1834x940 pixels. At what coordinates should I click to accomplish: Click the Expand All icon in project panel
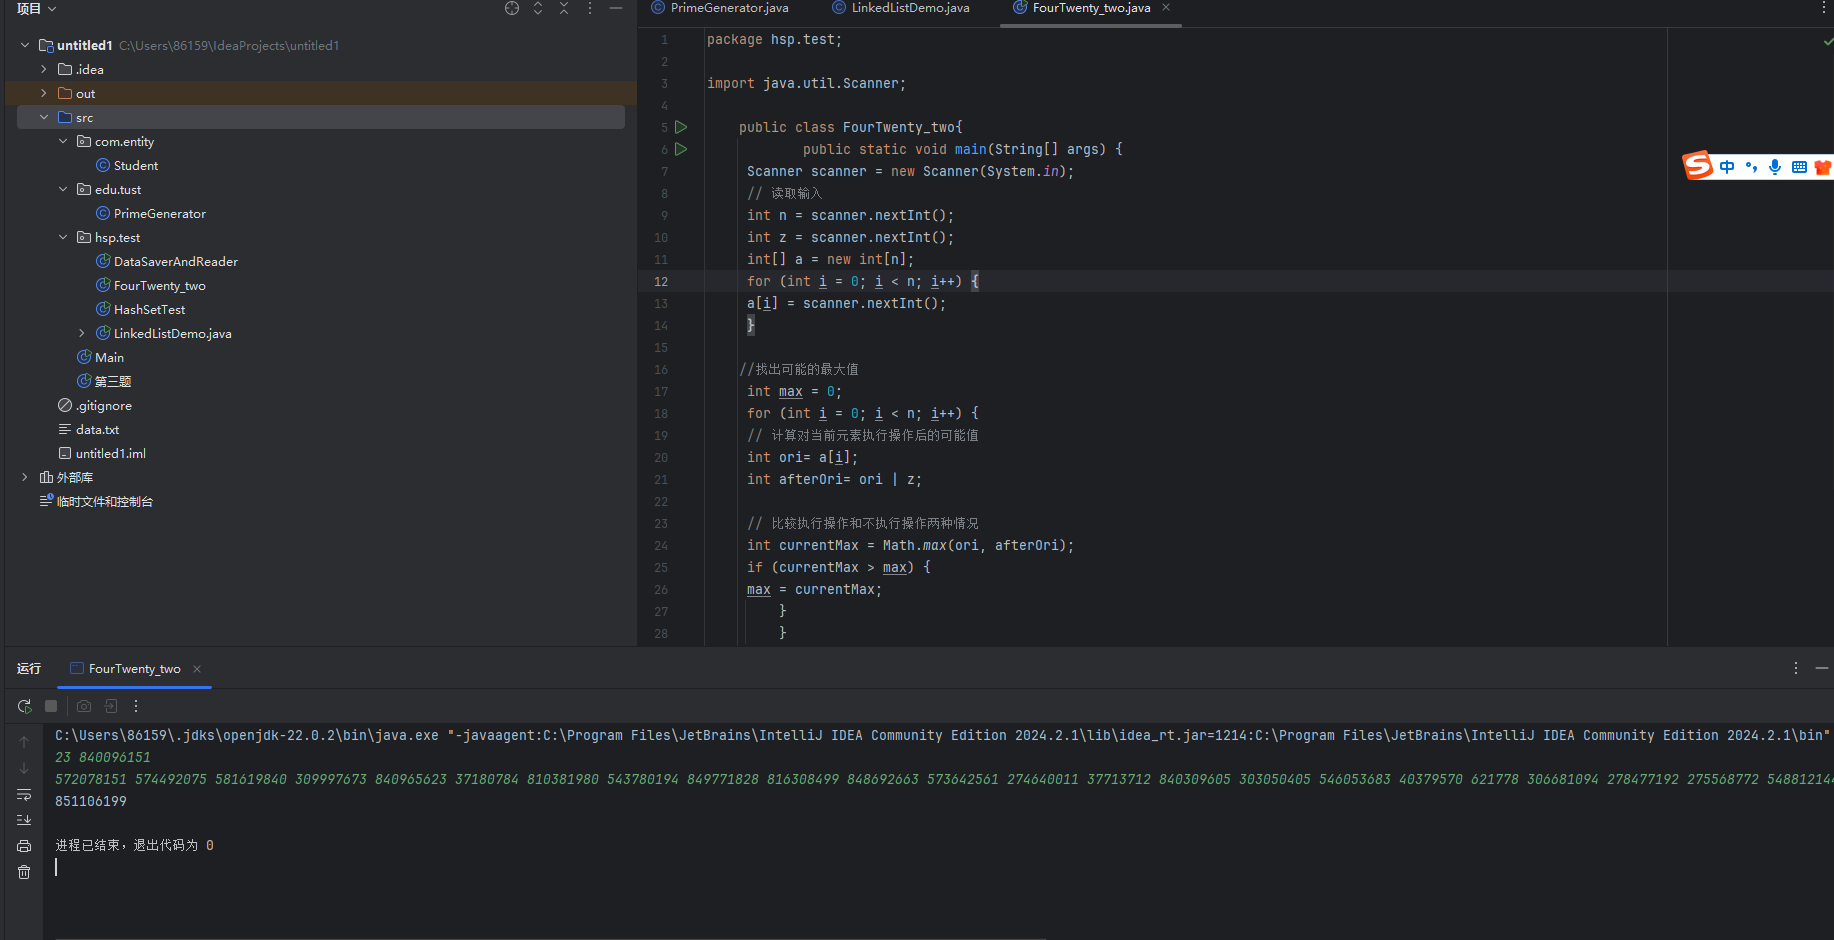click(x=538, y=8)
